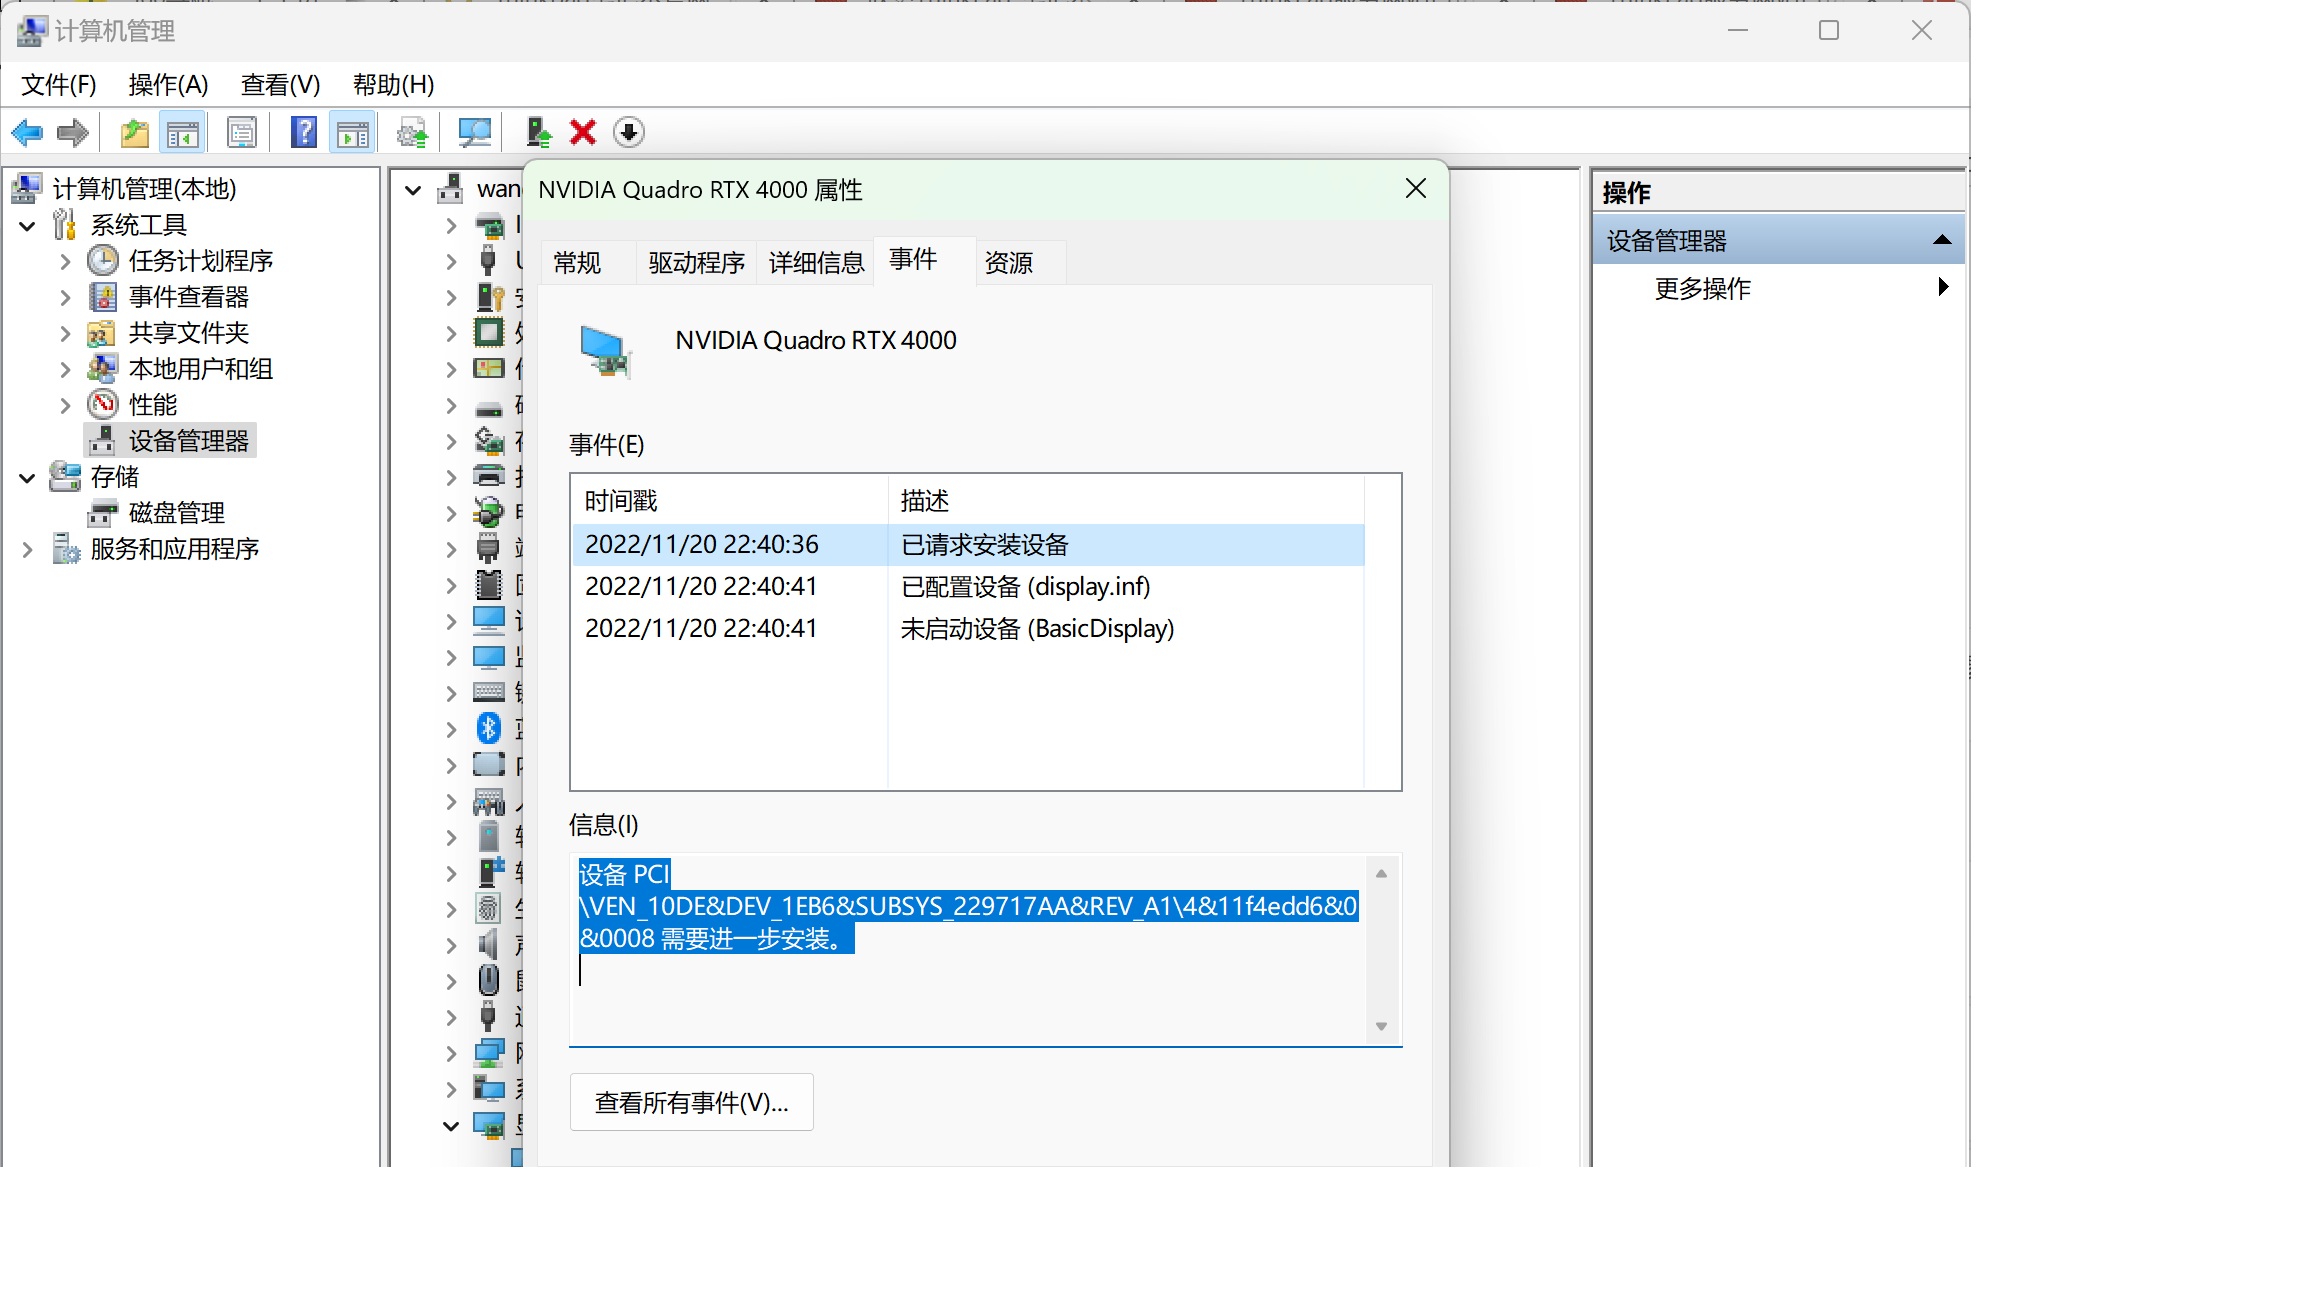Click the red X uninstall device icon
2304x1296 pixels.
click(x=583, y=133)
